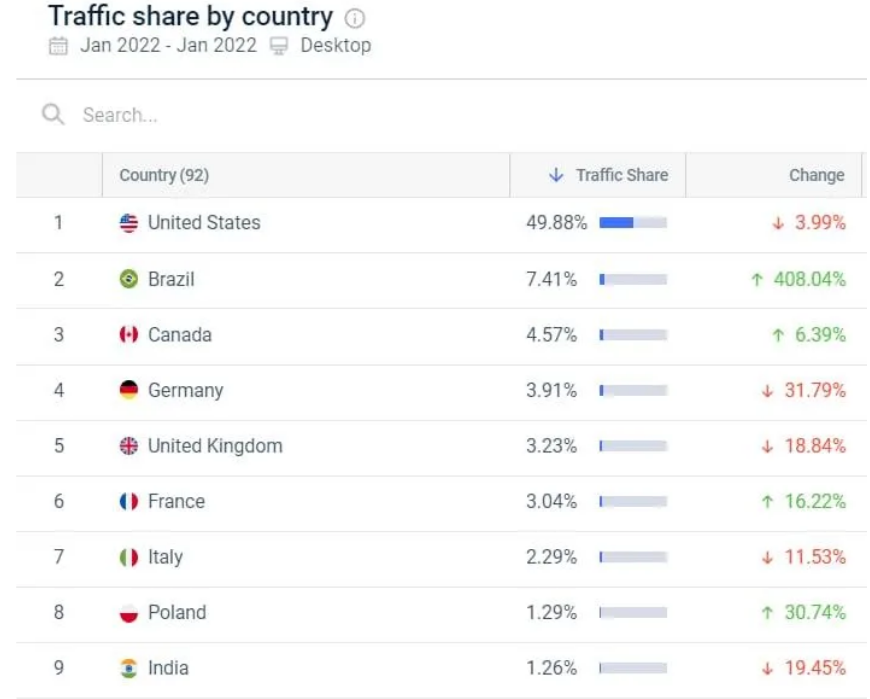870x699 pixels.
Task: Sort by Traffic Share column arrow
Action: (557, 175)
